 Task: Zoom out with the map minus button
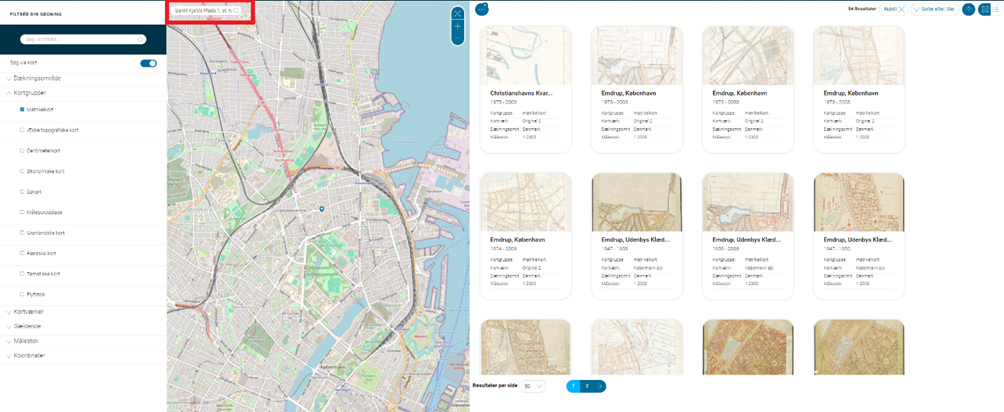pyautogui.click(x=457, y=39)
